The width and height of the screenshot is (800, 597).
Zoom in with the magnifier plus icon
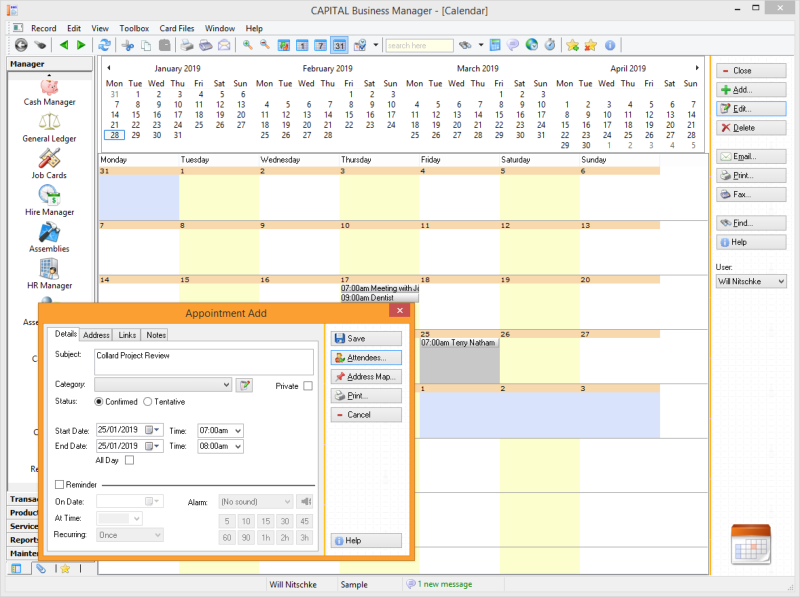tap(247, 45)
